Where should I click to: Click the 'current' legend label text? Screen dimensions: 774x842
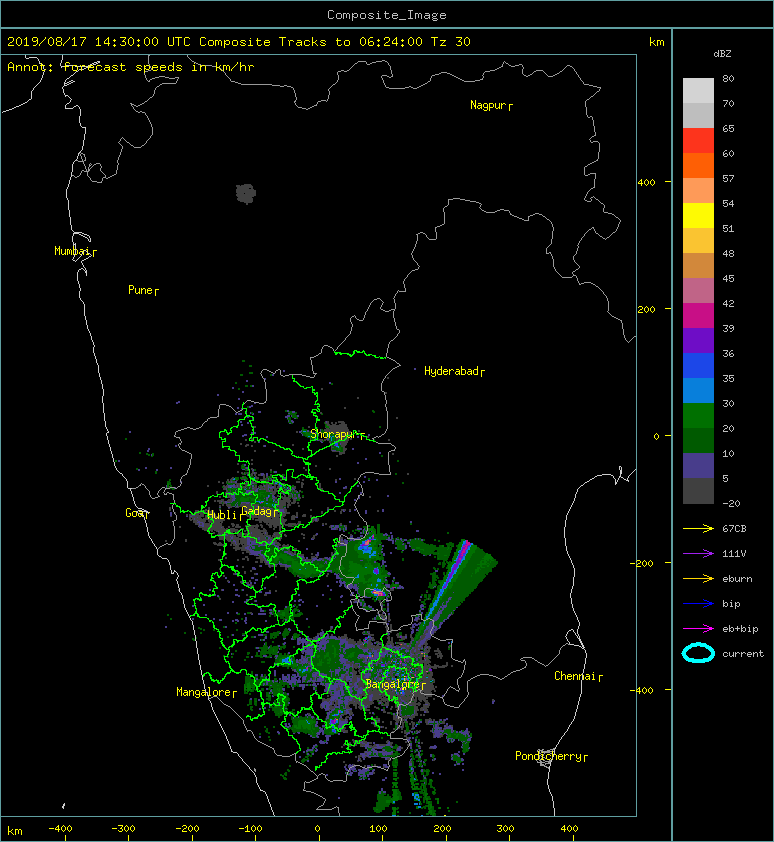743,654
